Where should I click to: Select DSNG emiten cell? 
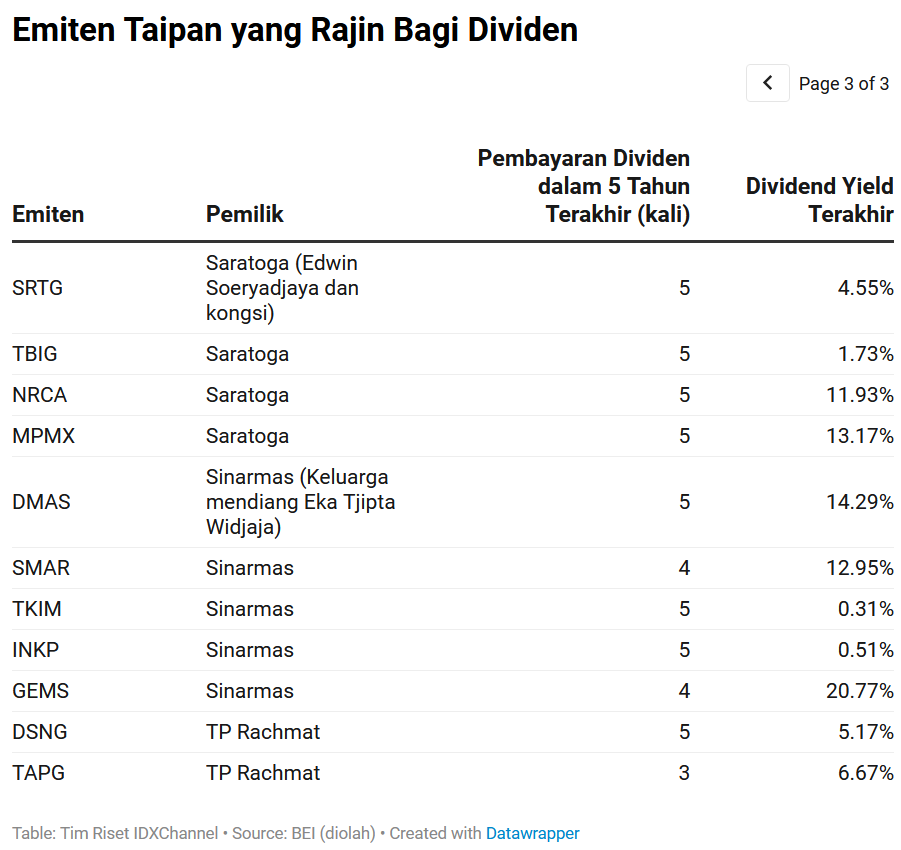pos(40,732)
